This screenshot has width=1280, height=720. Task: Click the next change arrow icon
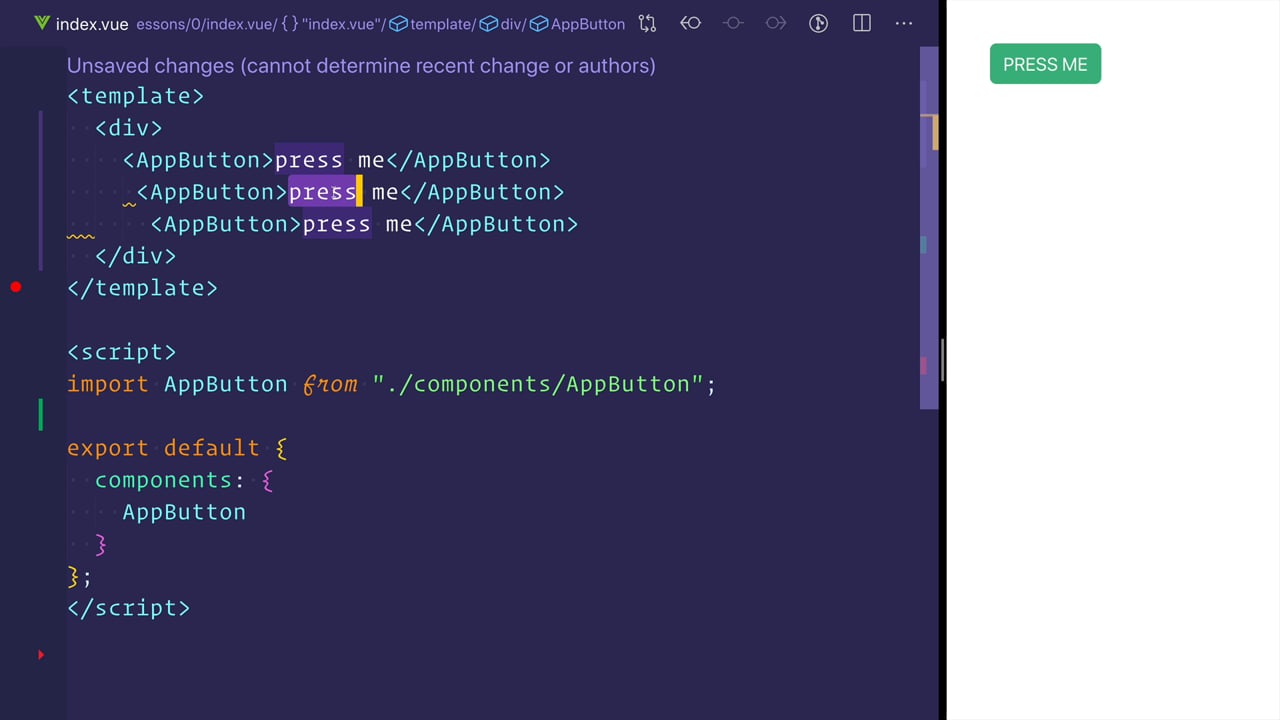pos(776,23)
